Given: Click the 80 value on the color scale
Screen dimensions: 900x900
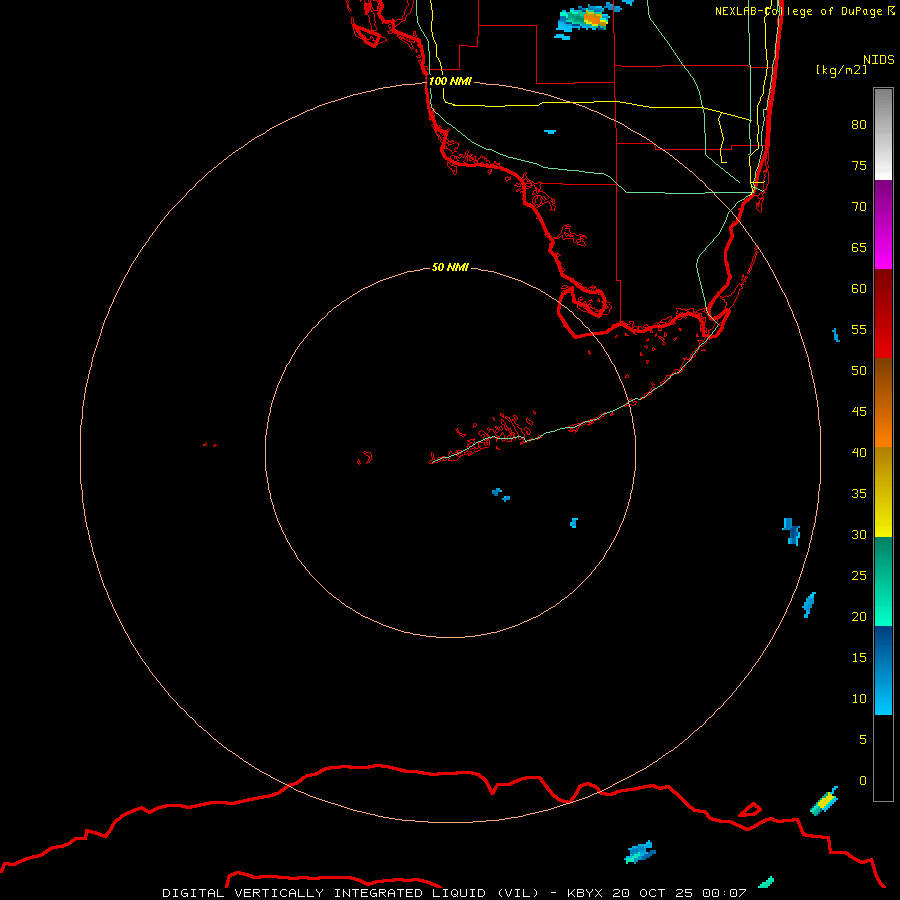Looking at the screenshot, I should click(x=859, y=125).
